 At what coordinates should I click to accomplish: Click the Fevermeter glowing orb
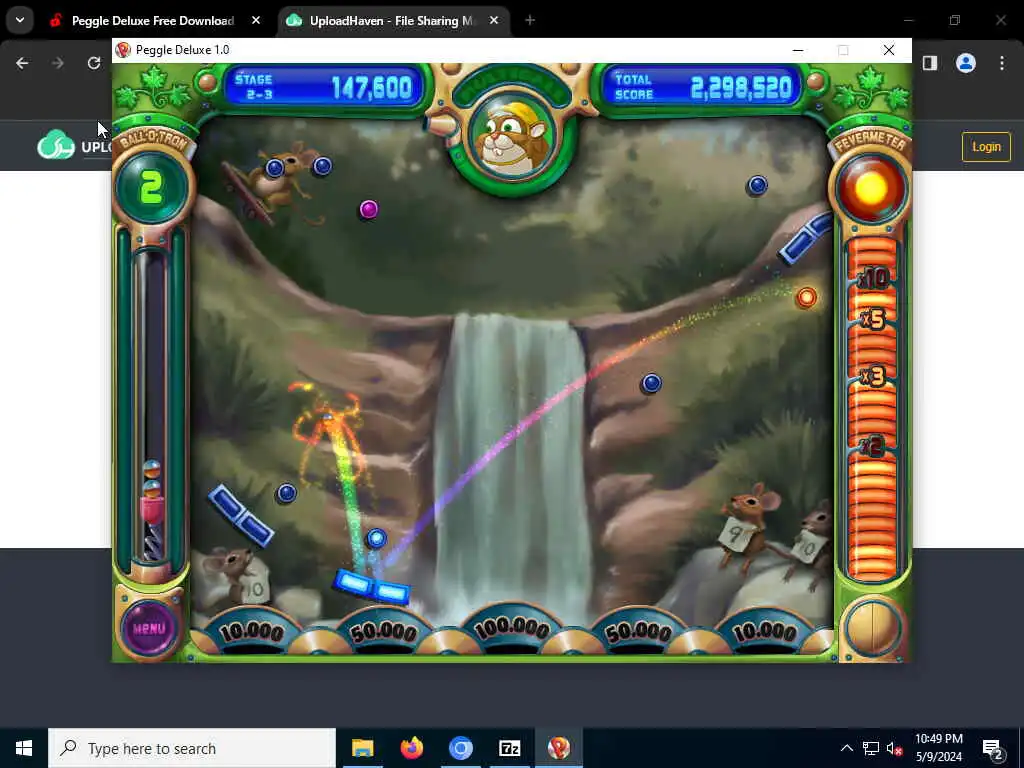click(871, 188)
